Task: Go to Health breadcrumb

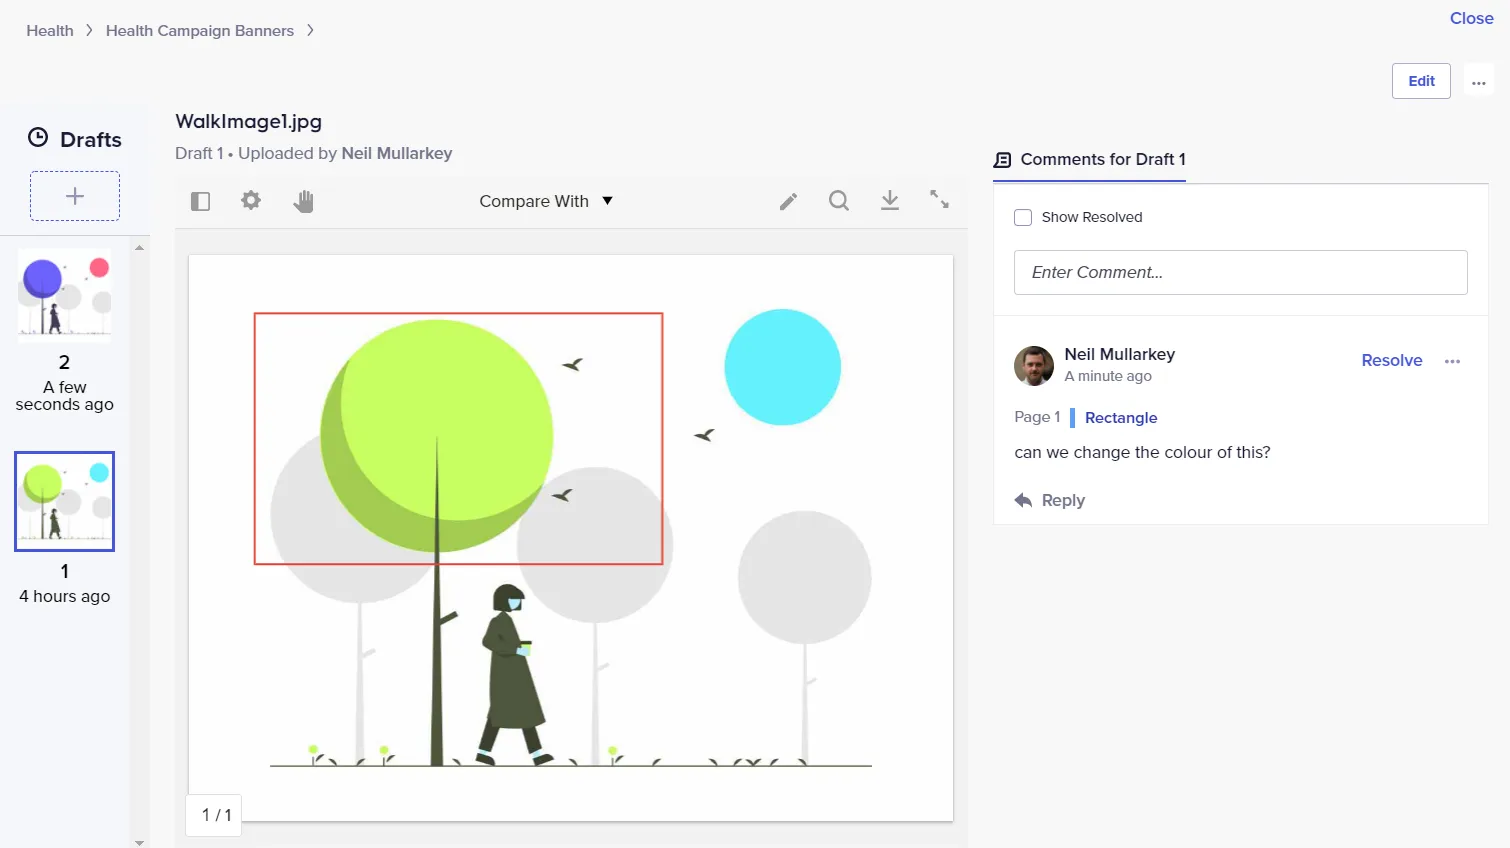Action: (50, 30)
